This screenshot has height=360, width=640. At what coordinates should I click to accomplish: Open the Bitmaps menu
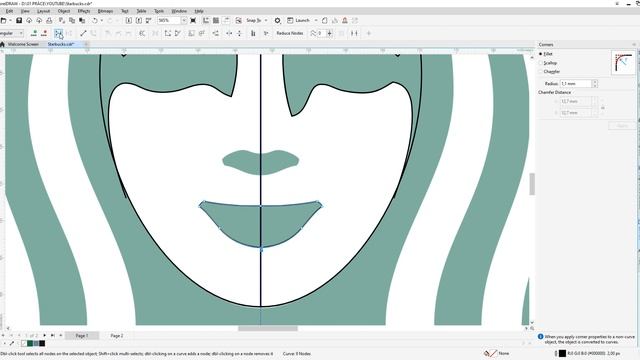(105, 11)
